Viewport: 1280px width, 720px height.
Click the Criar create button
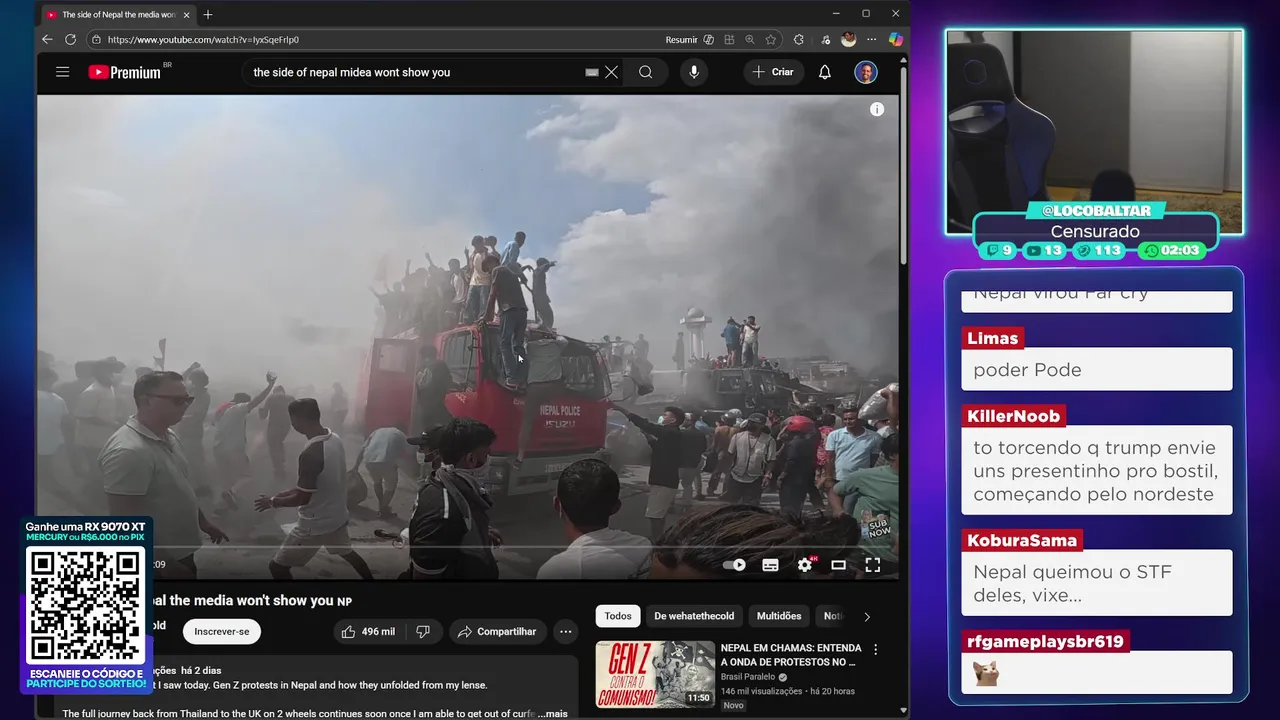pos(773,72)
